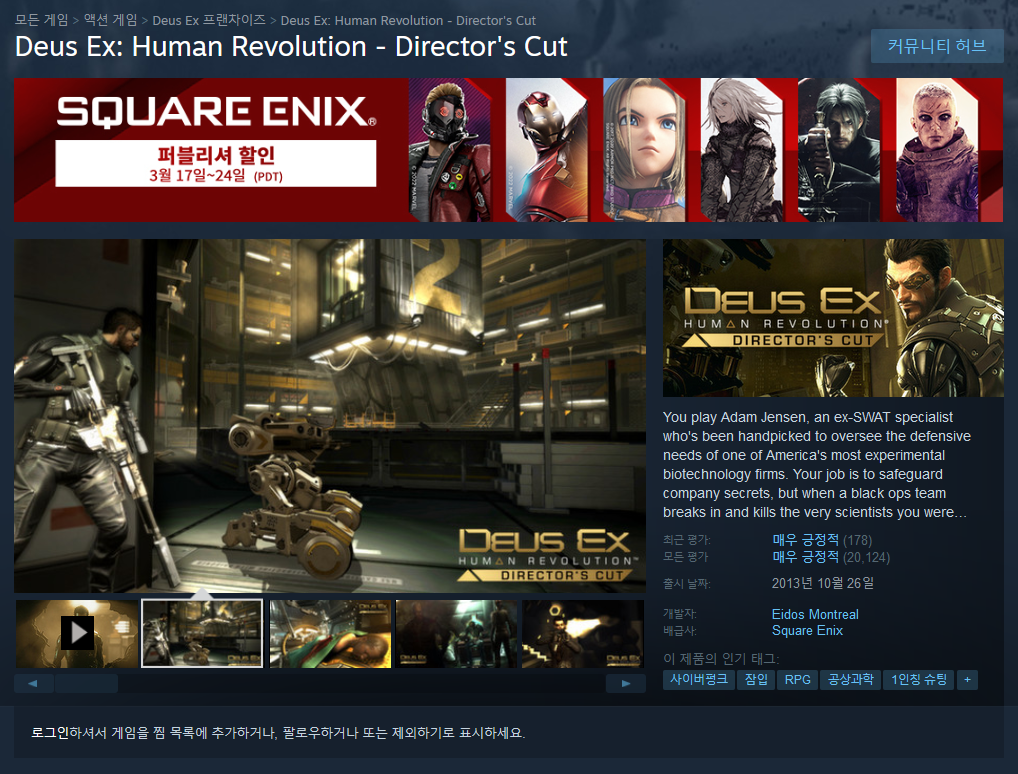
Task: Open developer Eidos Montreal link
Action: tap(815, 614)
